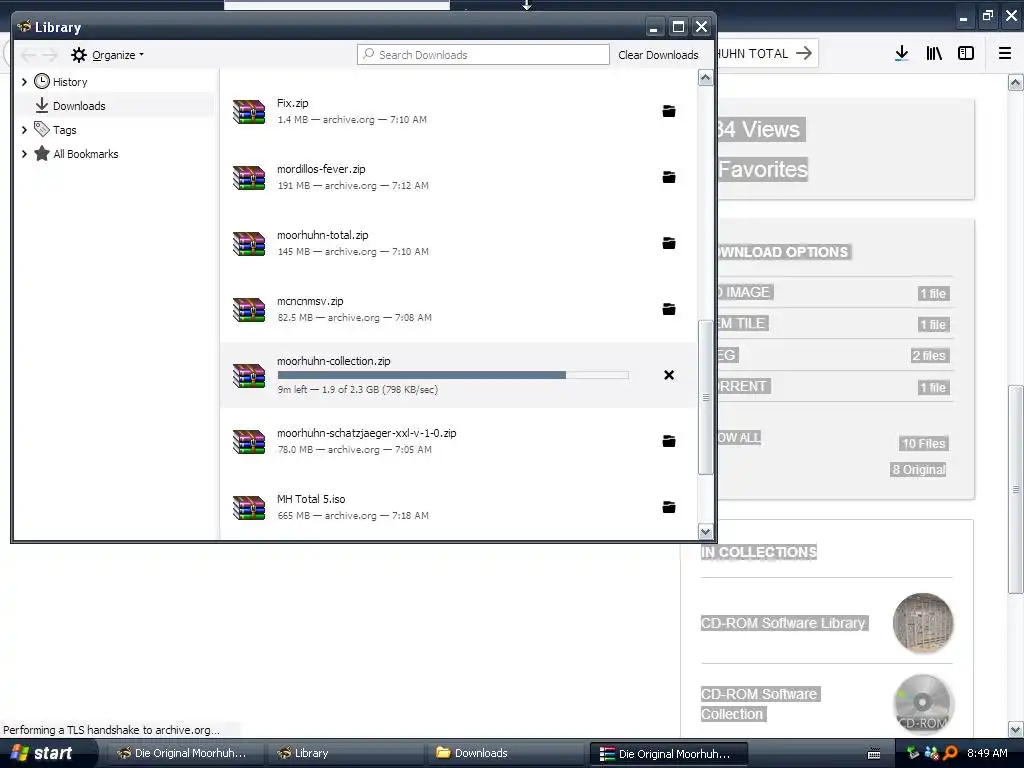Click CD-ROM Software Collection disc thumbnail

(x=923, y=704)
